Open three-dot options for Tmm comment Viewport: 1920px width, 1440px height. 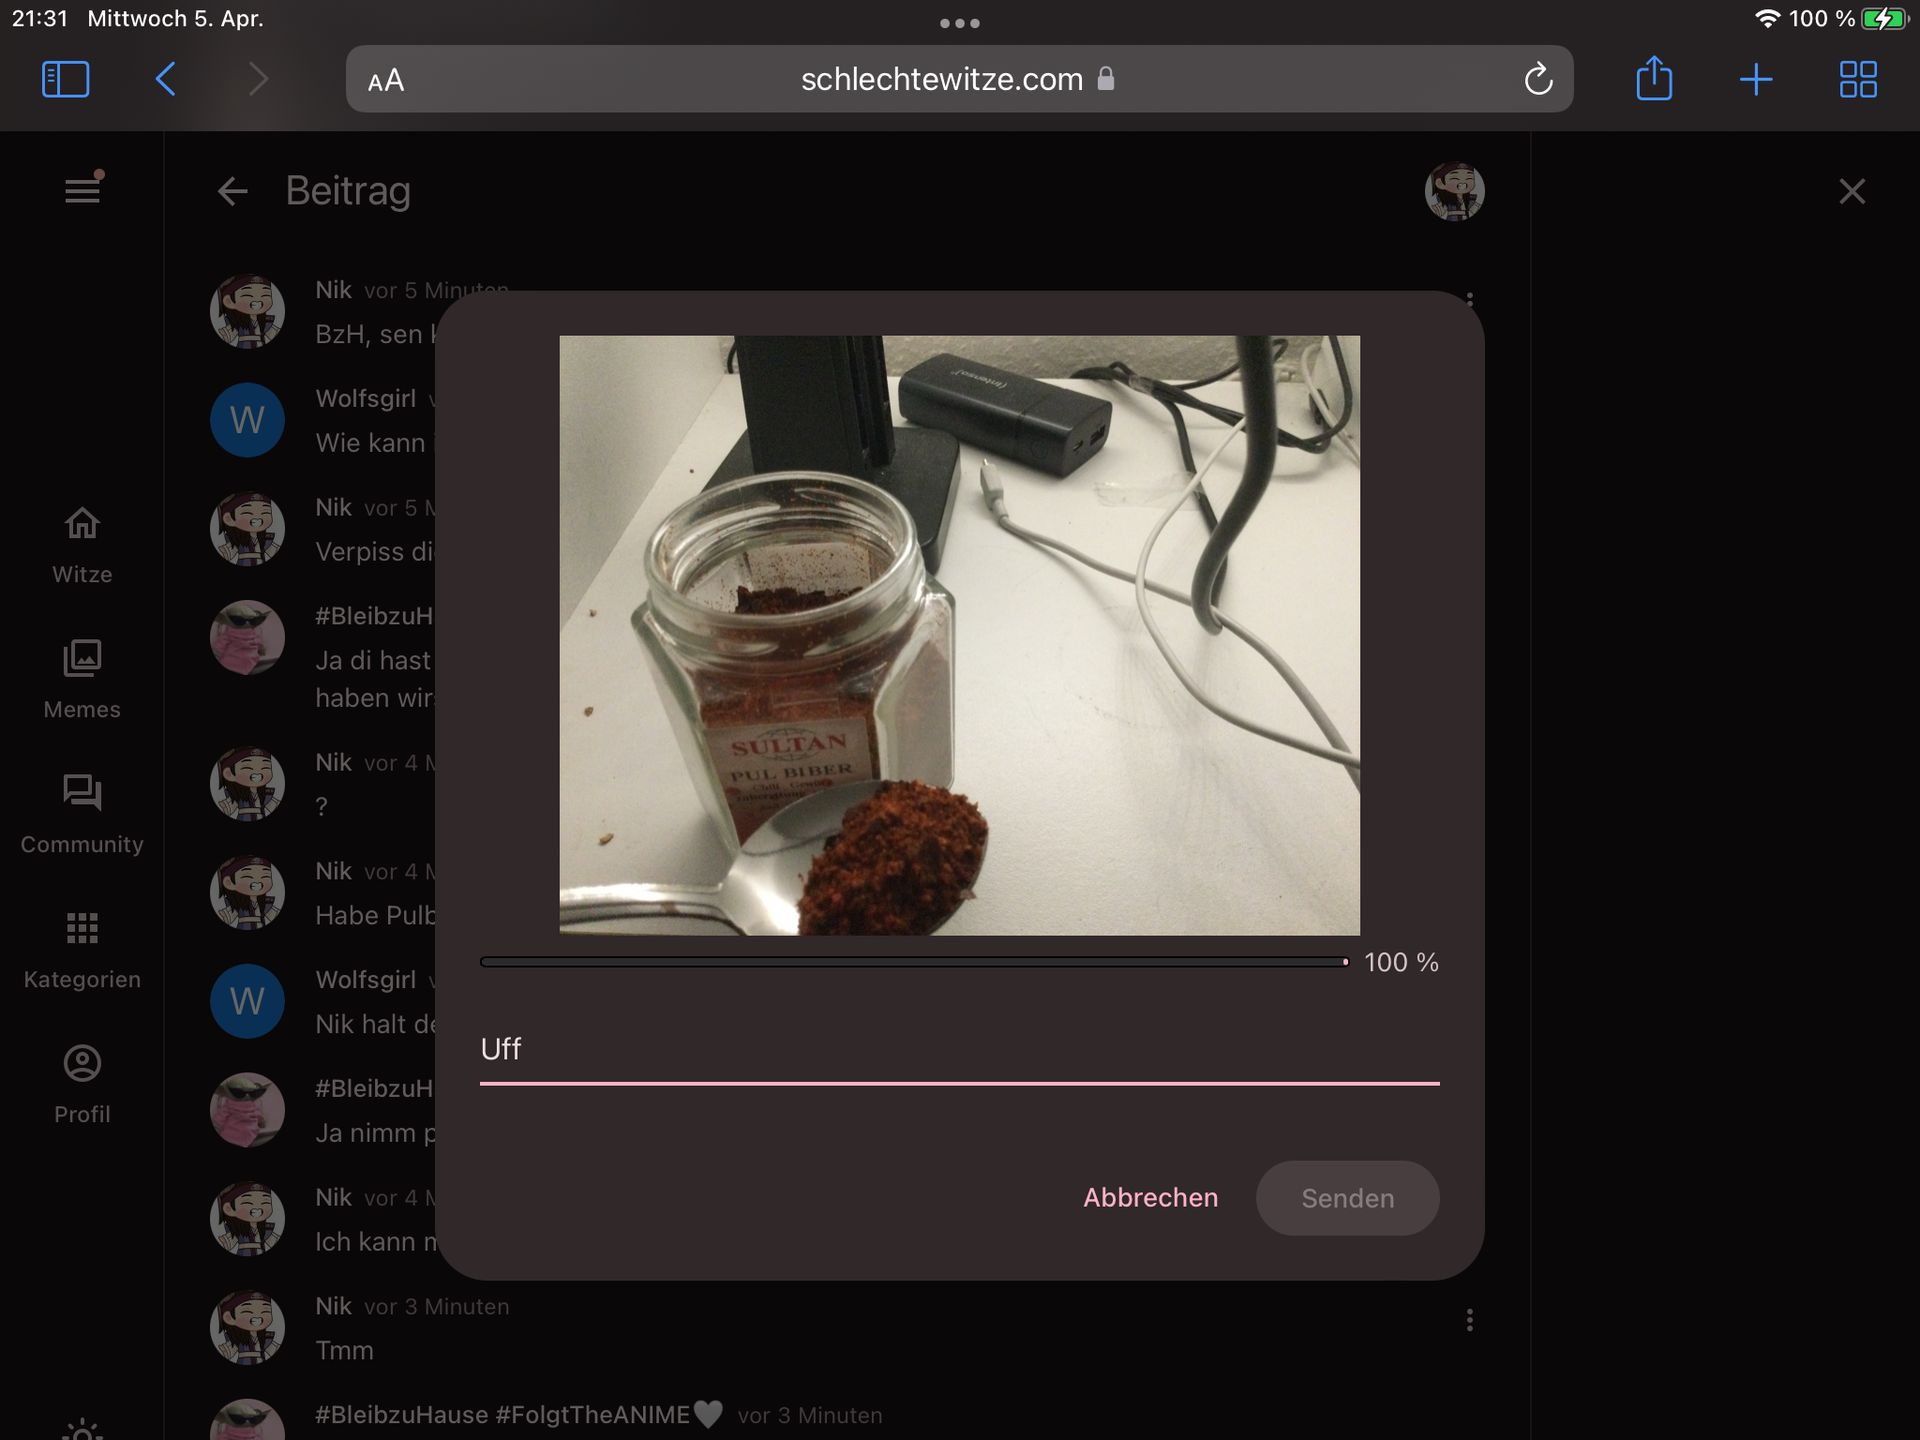pos(1469,1320)
